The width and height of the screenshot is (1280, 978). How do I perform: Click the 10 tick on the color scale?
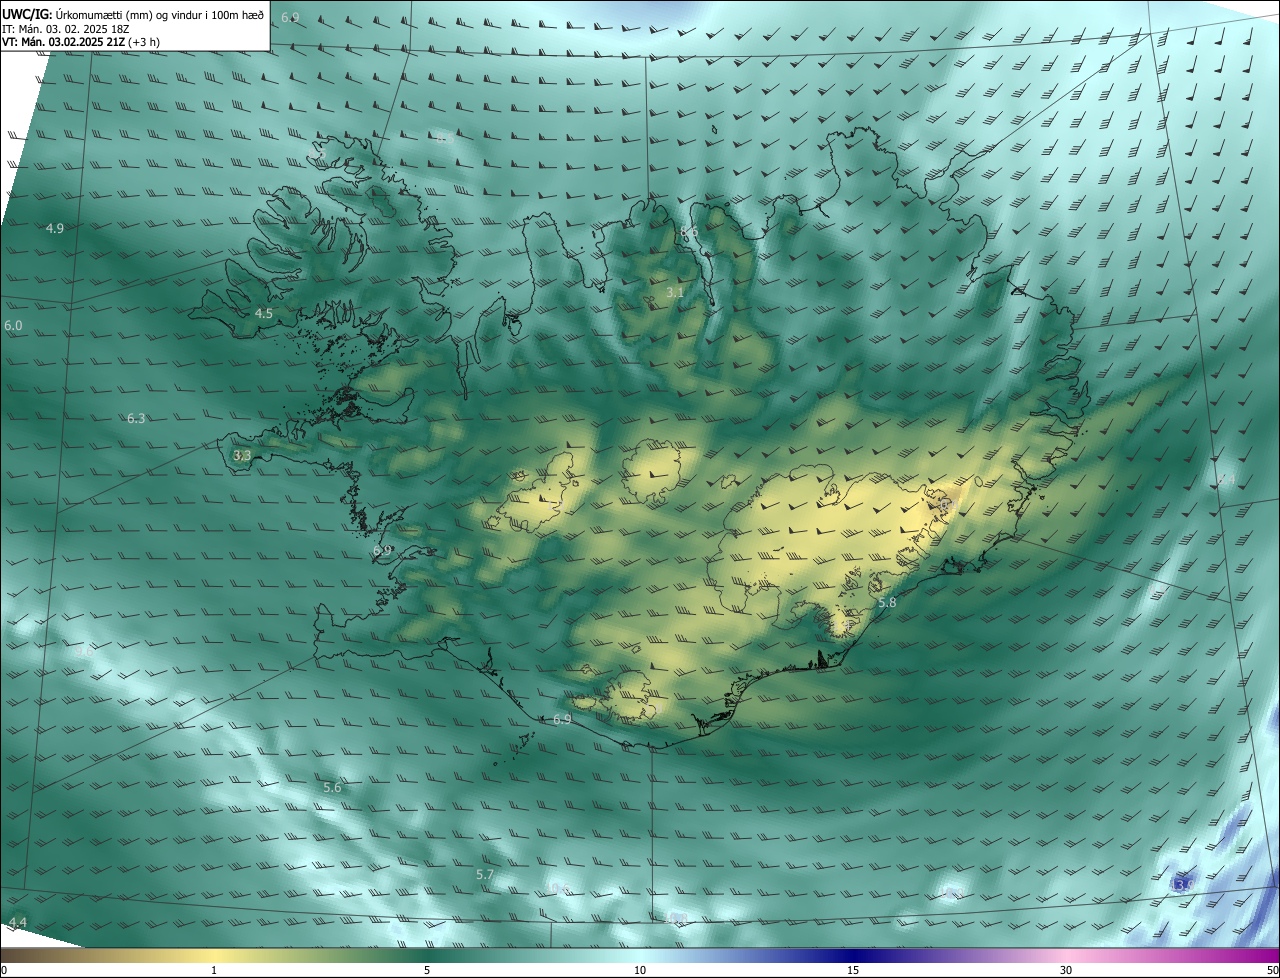point(640,970)
